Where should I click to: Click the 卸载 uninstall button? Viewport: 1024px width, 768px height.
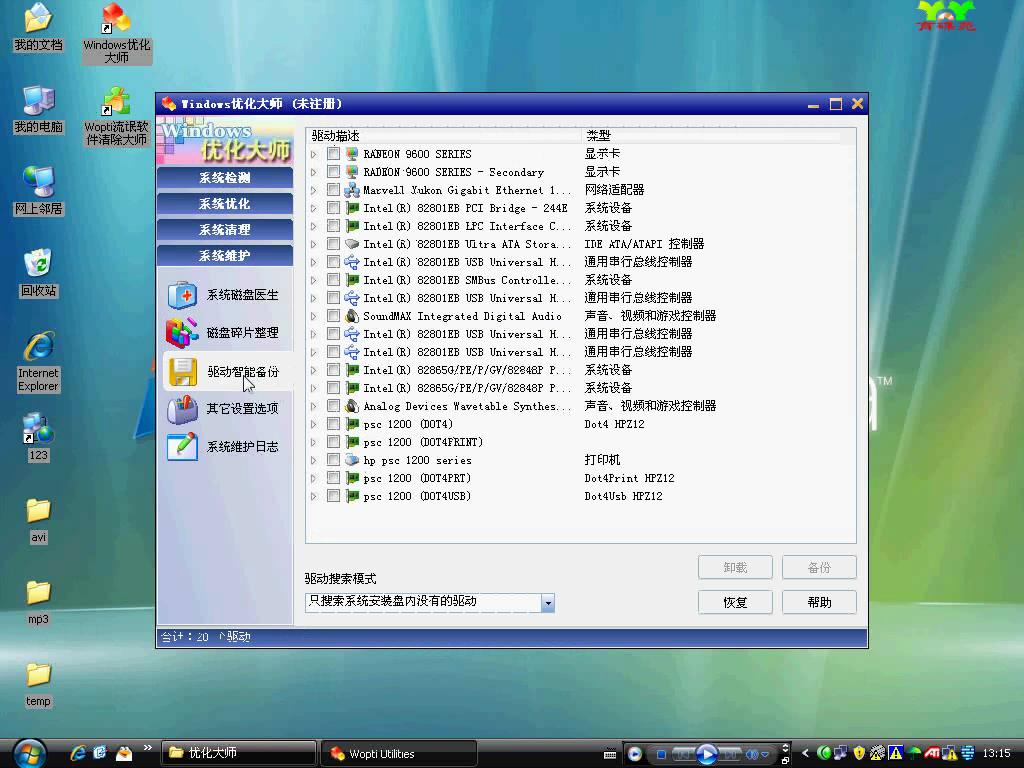point(735,568)
